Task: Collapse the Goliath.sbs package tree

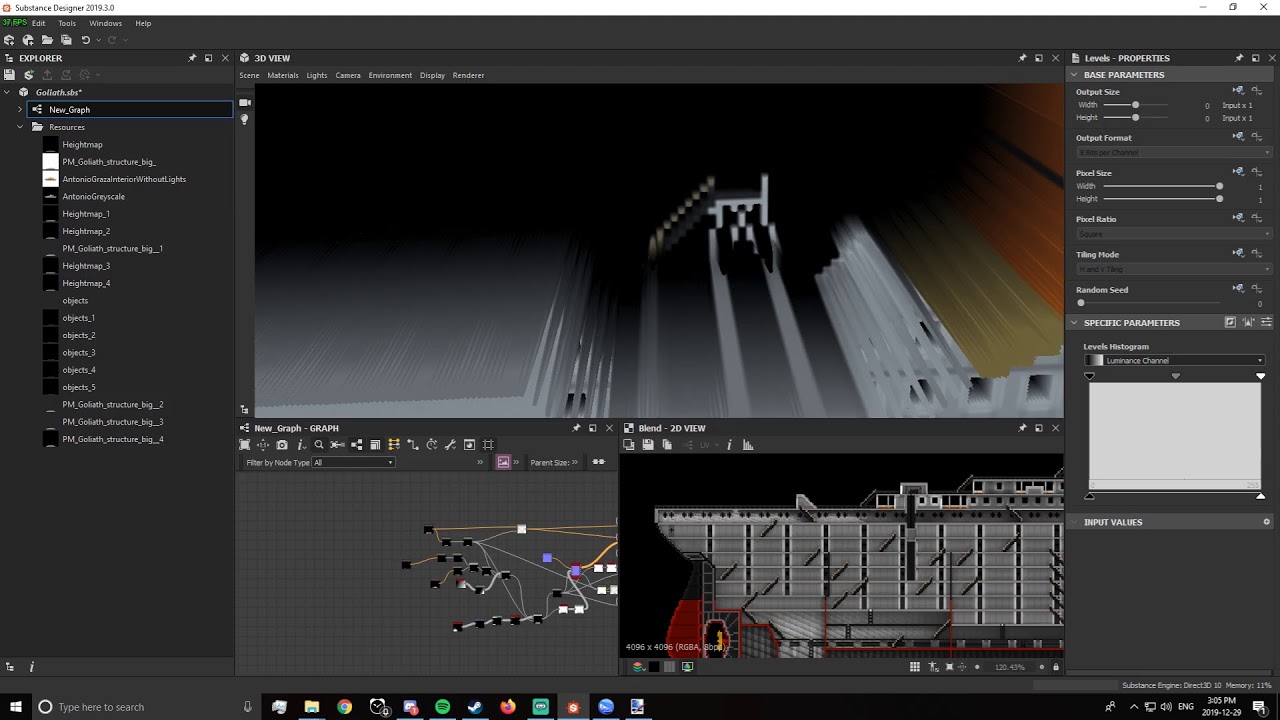Action: click(x=7, y=92)
